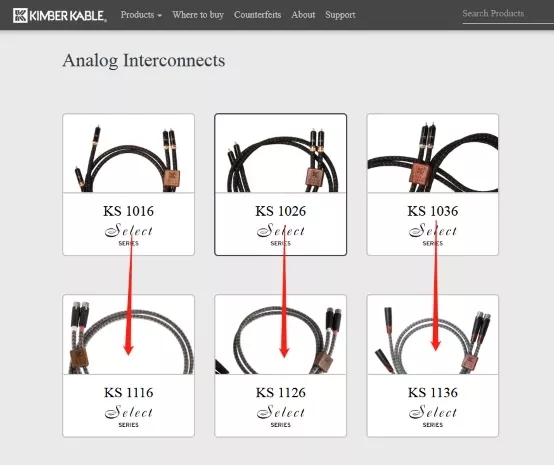Click Select Series logo under KS 1116
This screenshot has width=554, height=465.
tap(129, 416)
